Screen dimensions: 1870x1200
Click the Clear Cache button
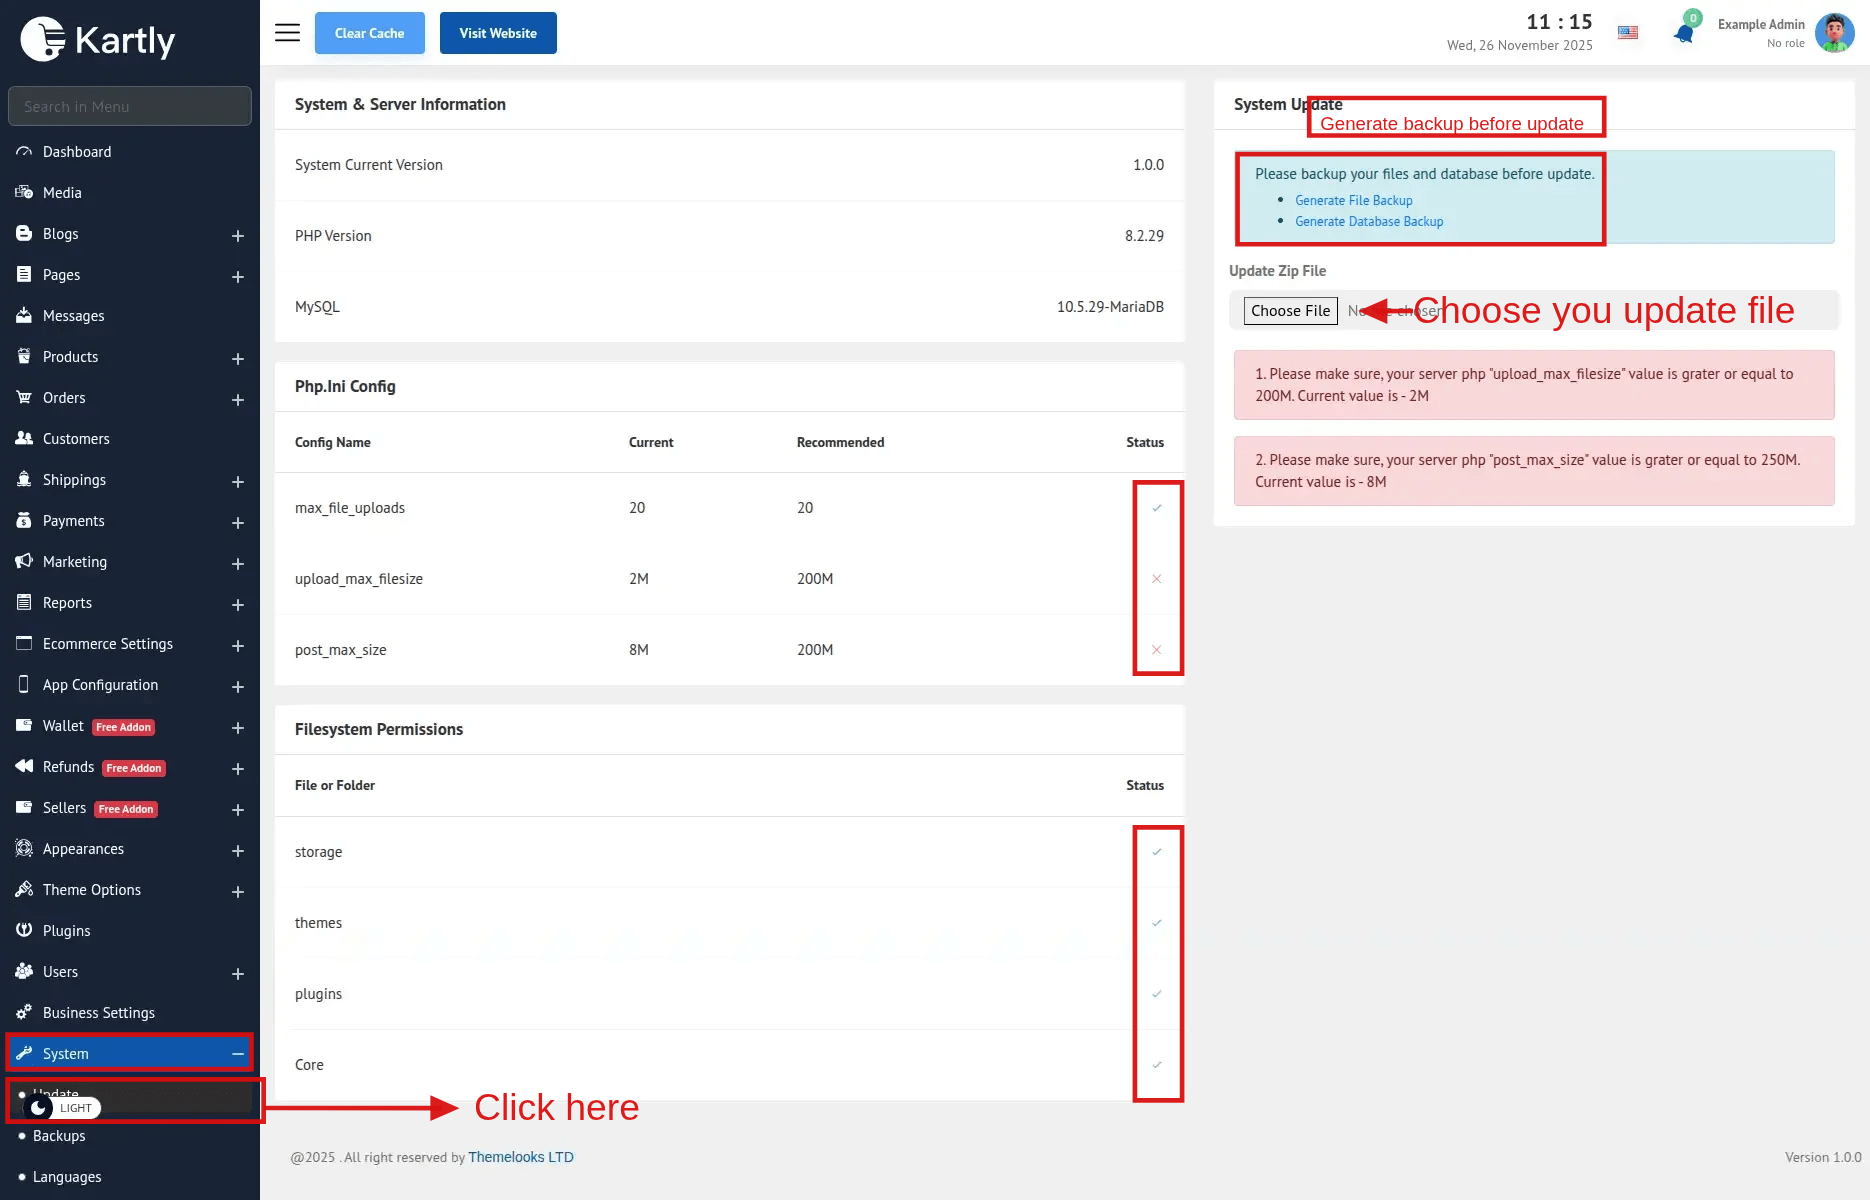point(369,33)
